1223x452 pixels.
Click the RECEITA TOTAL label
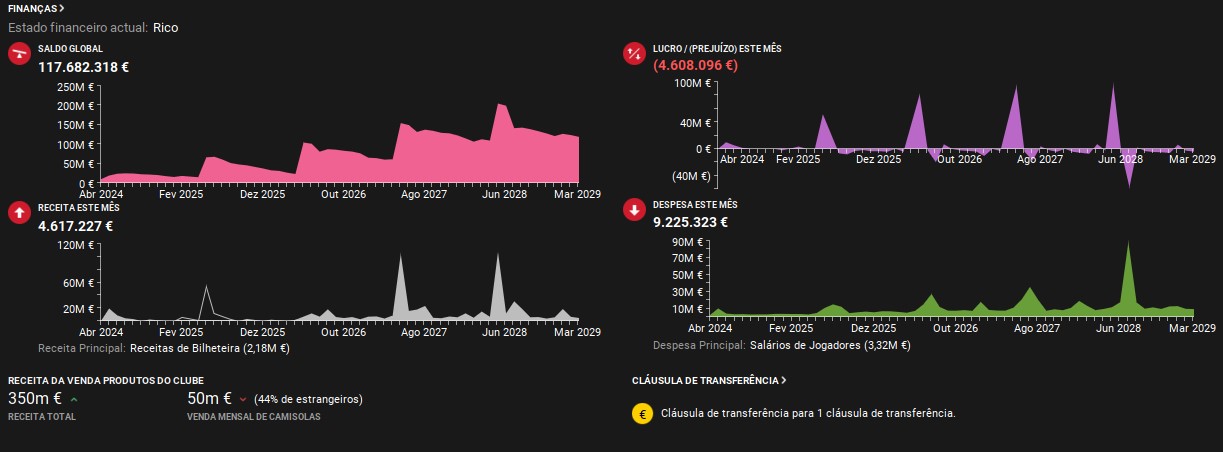click(x=41, y=416)
